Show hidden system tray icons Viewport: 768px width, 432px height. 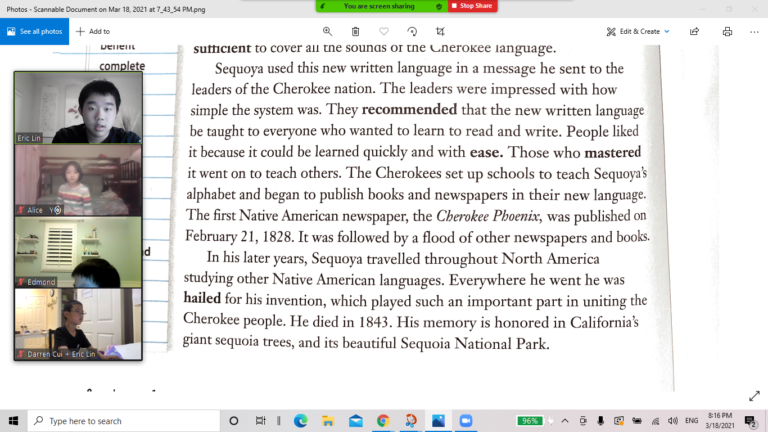[x=565, y=421]
